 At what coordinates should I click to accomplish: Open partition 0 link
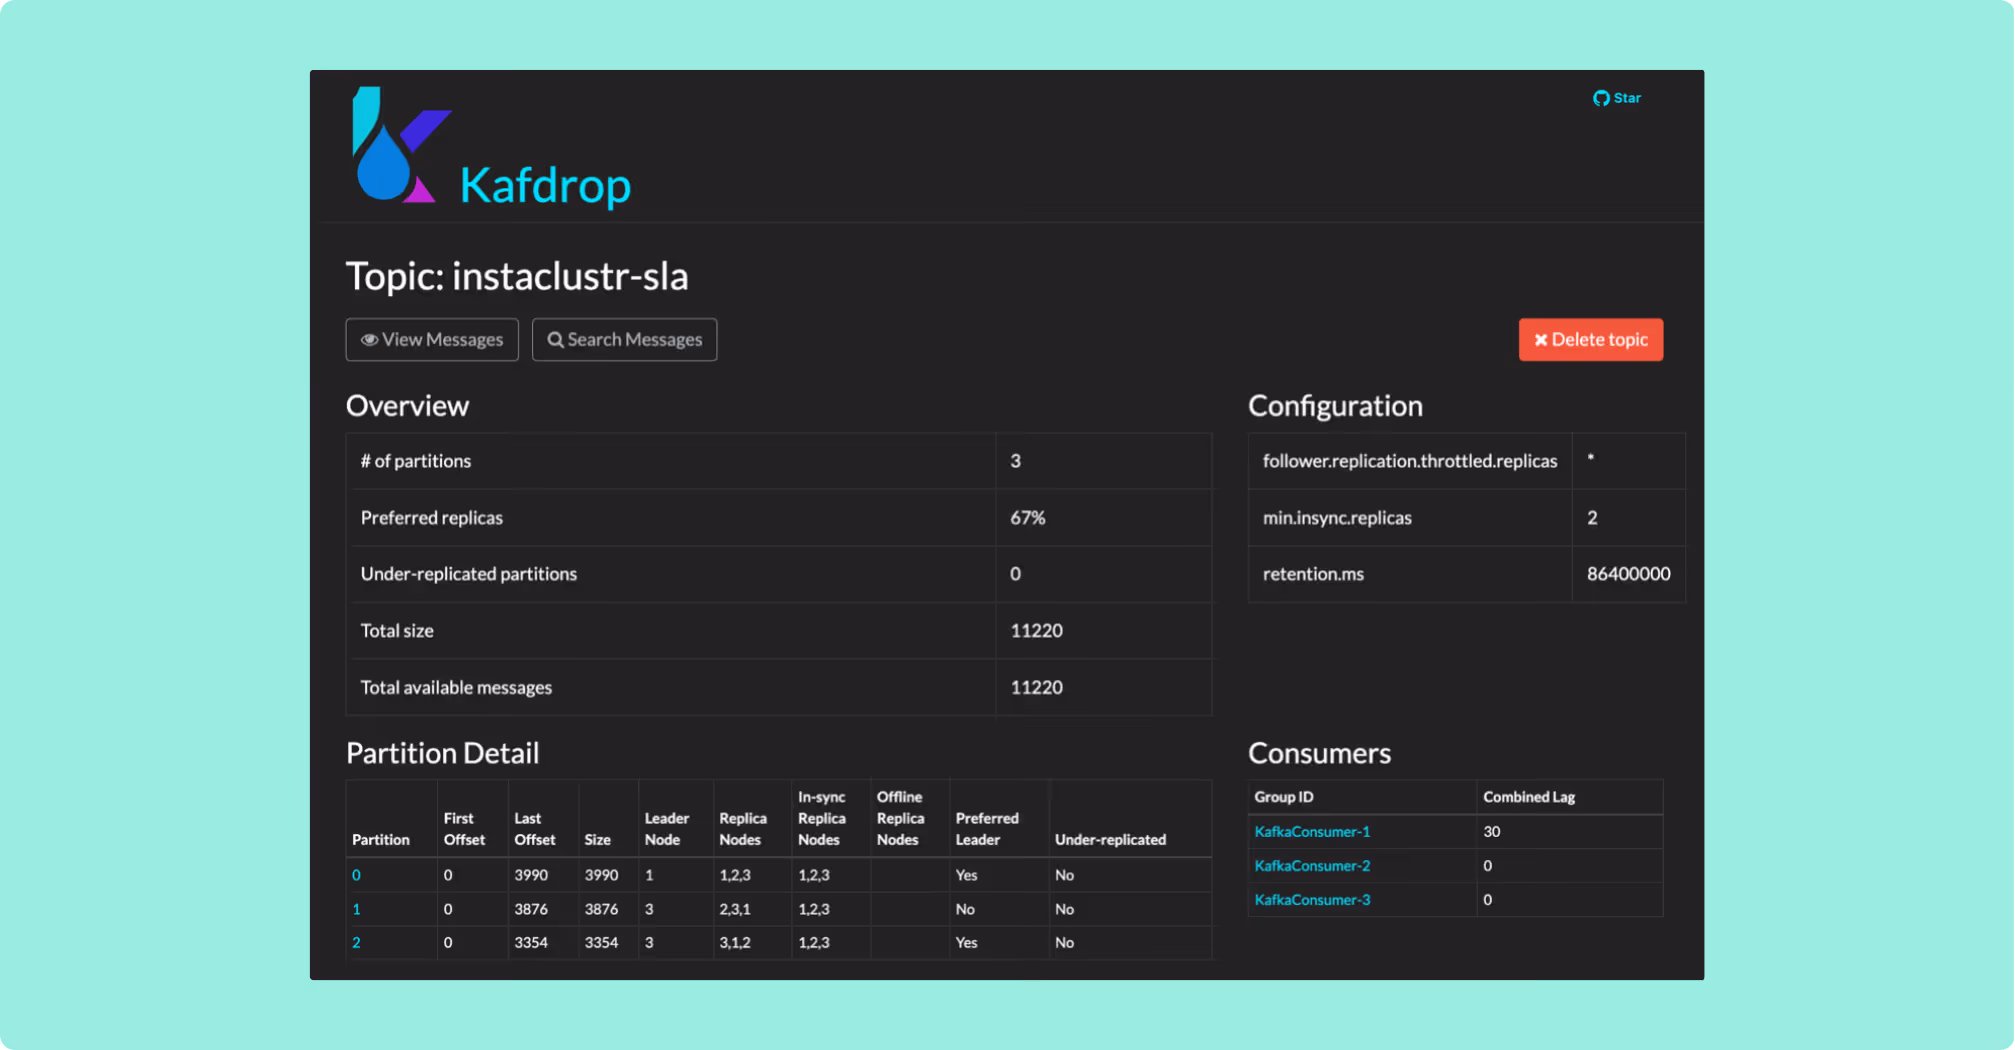[x=356, y=875]
